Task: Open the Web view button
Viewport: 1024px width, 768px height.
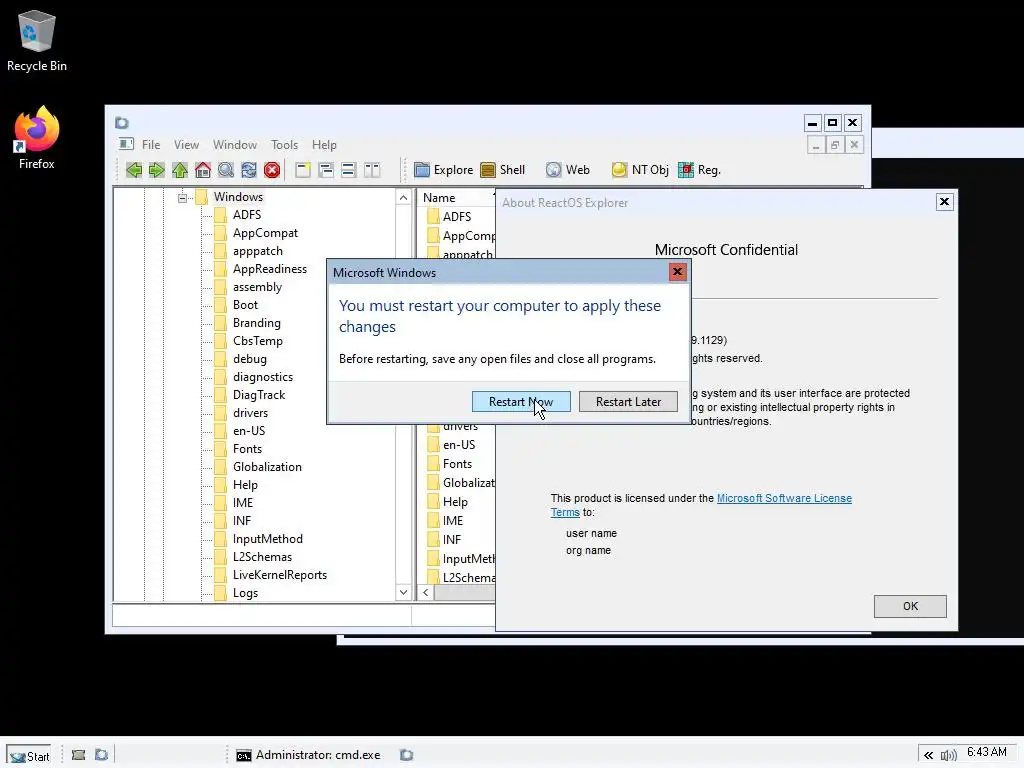Action: click(x=568, y=170)
